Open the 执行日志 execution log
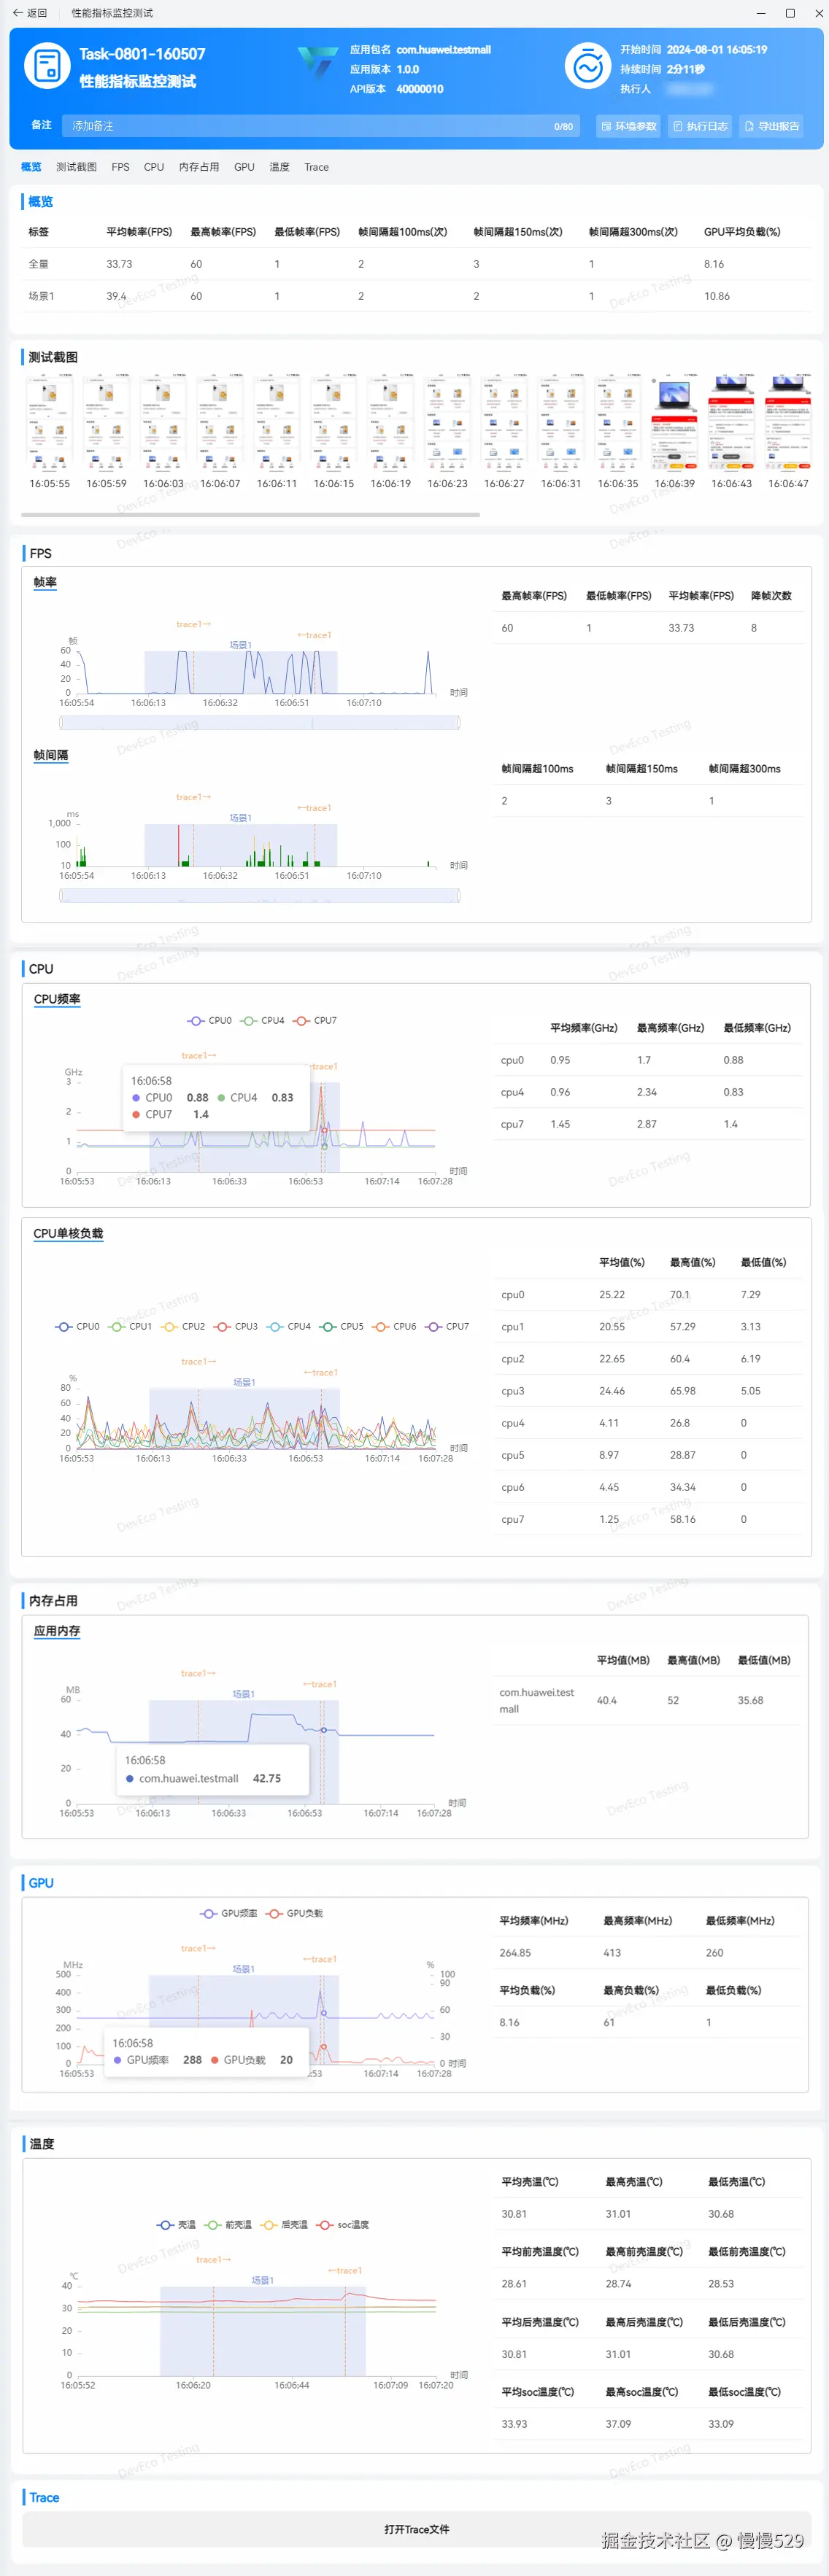The width and height of the screenshot is (829, 2576). [699, 126]
